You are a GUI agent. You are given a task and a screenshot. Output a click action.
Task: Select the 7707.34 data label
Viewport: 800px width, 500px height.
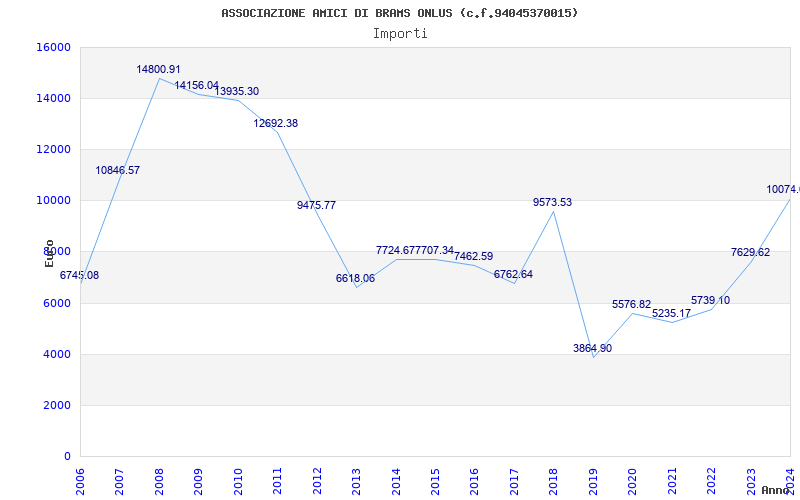434,251
